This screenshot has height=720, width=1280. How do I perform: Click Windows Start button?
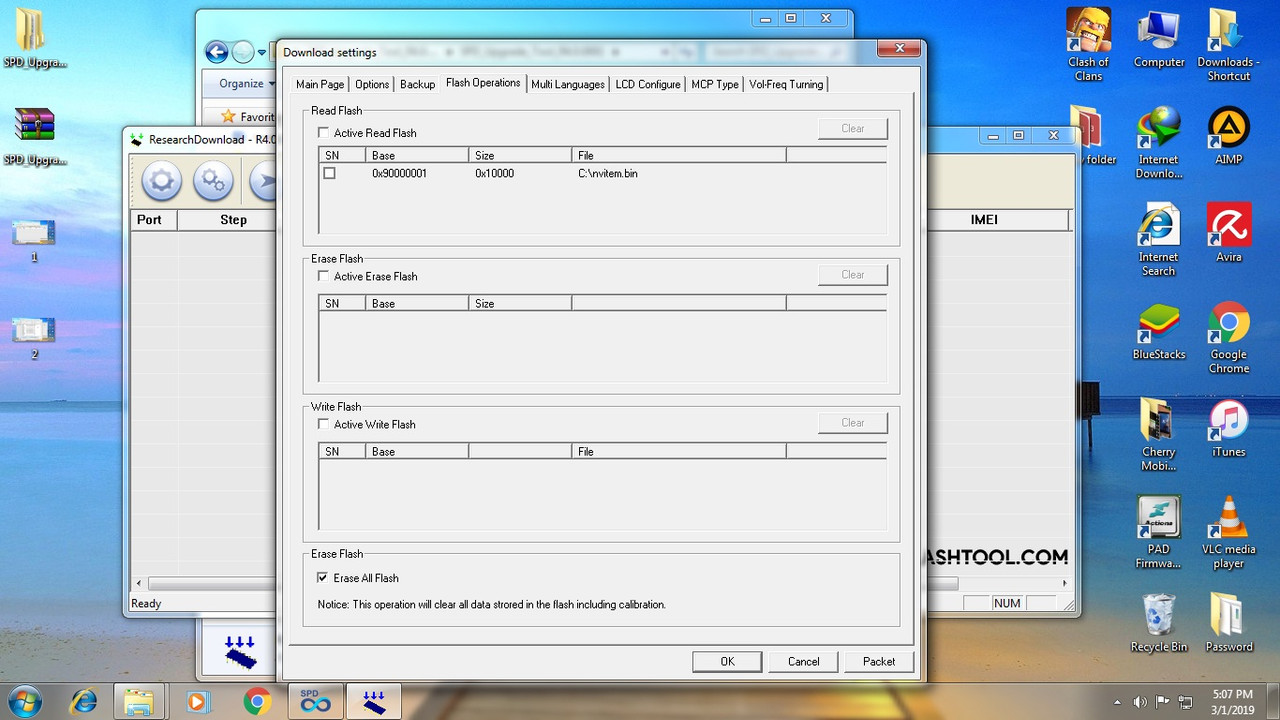(24, 701)
